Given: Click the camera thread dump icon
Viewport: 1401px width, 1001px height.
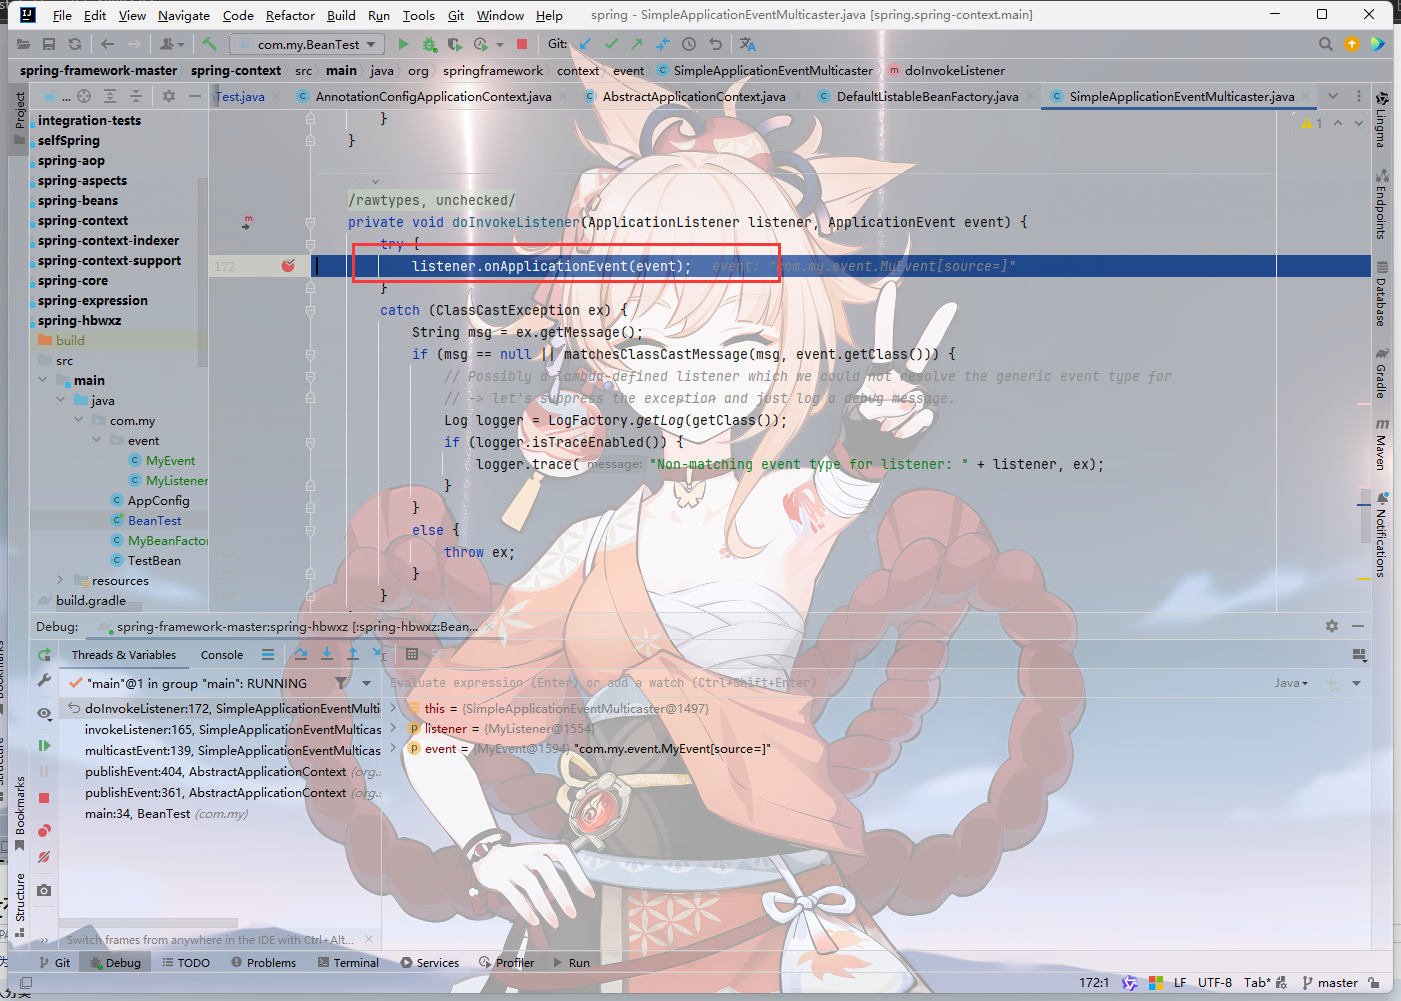Looking at the screenshot, I should click(x=44, y=889).
